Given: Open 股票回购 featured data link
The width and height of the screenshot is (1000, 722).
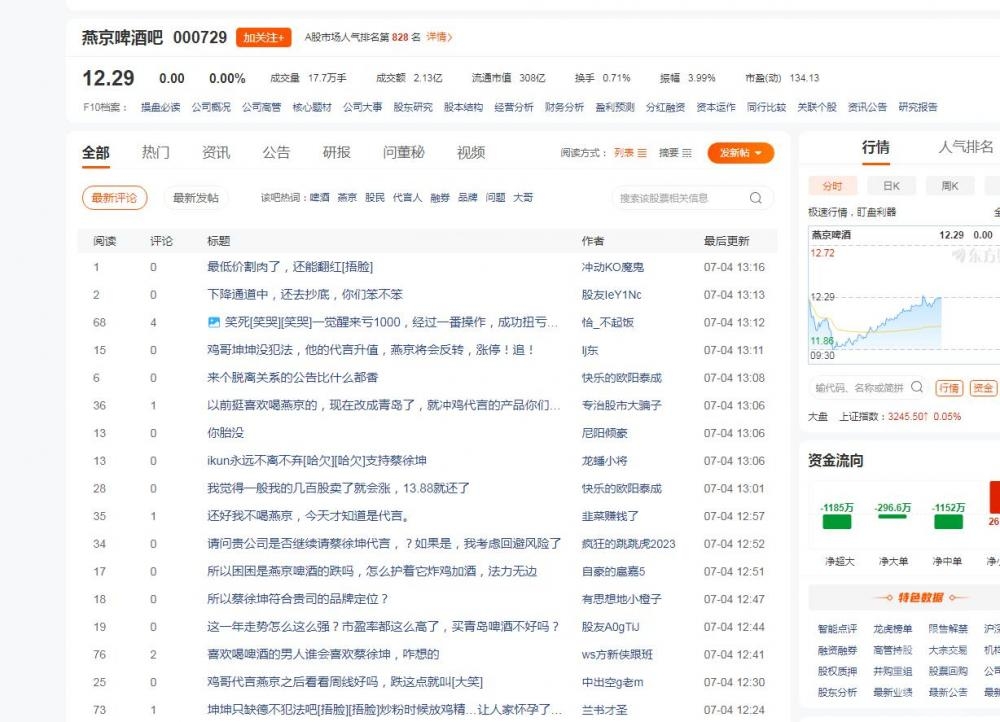Looking at the screenshot, I should 948,671.
